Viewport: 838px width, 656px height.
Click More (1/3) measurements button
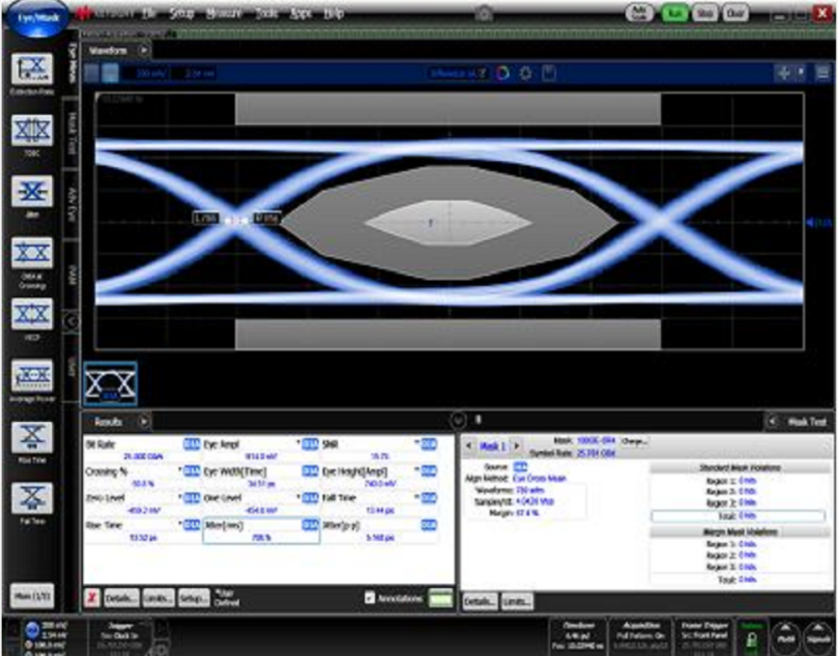[29, 597]
